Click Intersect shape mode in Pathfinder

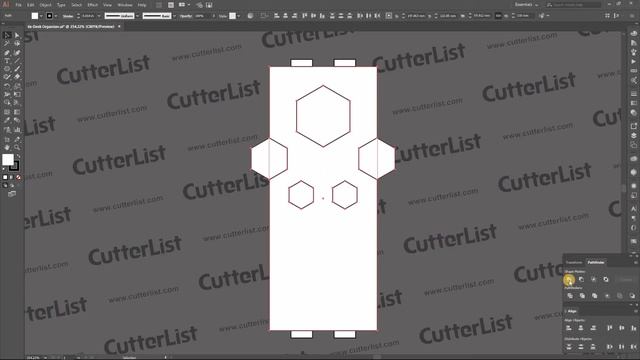click(593, 280)
